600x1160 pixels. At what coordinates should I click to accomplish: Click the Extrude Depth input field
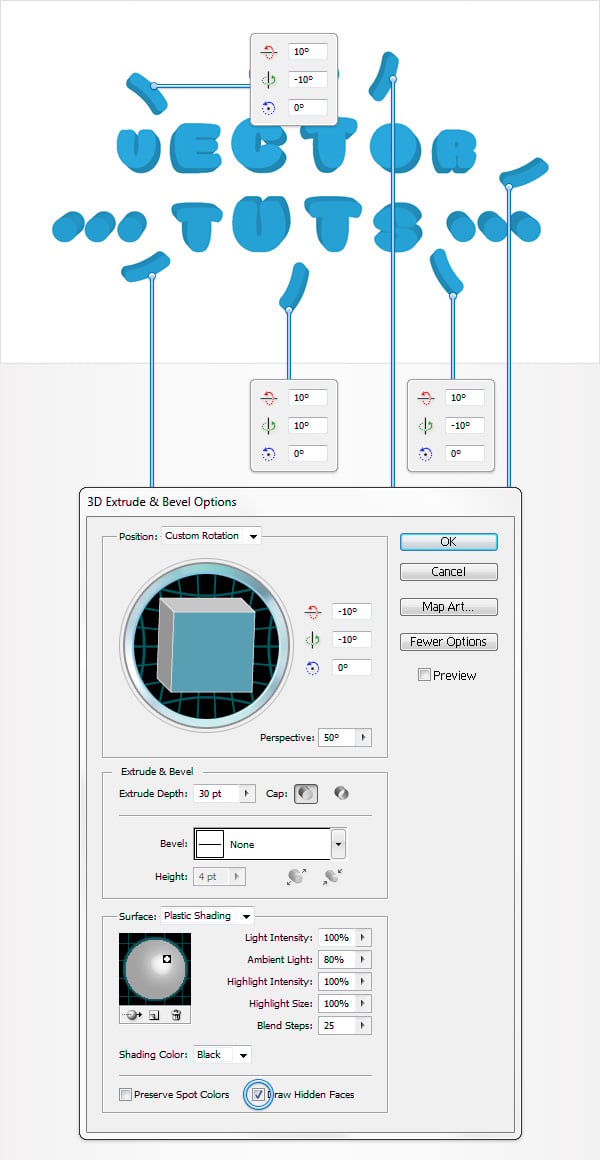point(217,793)
